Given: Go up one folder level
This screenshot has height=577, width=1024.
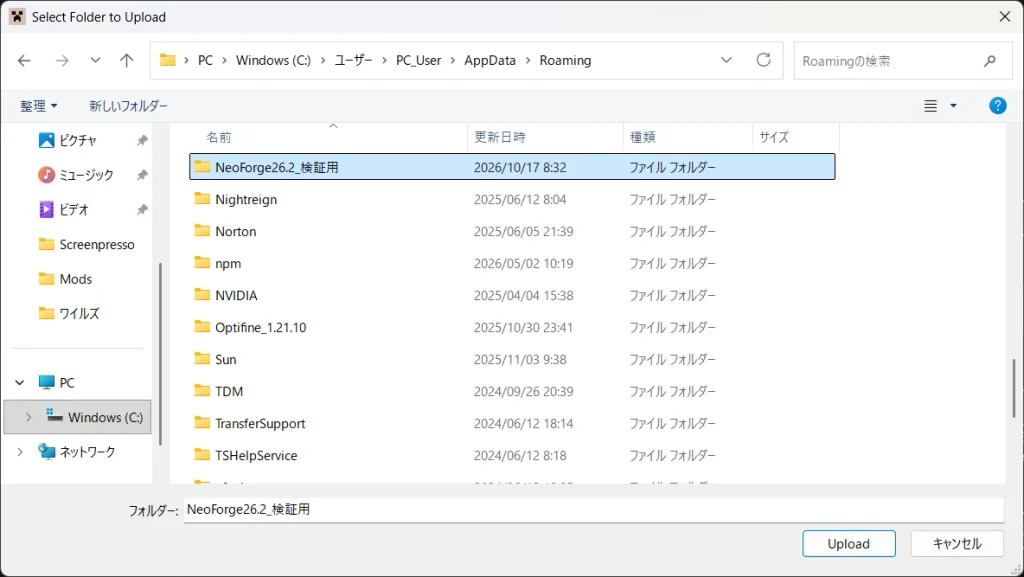Looking at the screenshot, I should (x=127, y=61).
